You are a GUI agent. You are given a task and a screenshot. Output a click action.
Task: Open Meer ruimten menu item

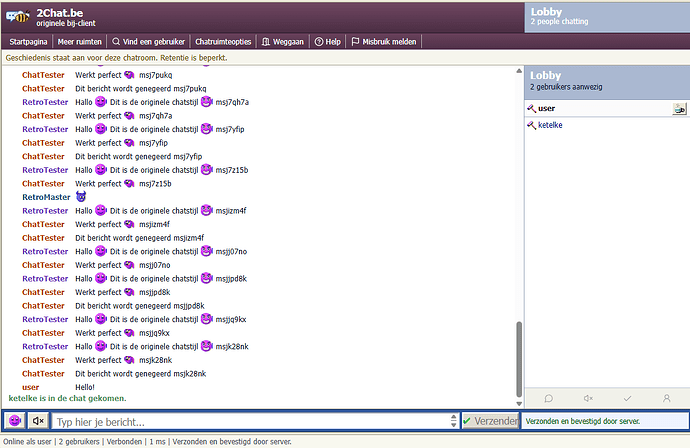pyautogui.click(x=80, y=42)
